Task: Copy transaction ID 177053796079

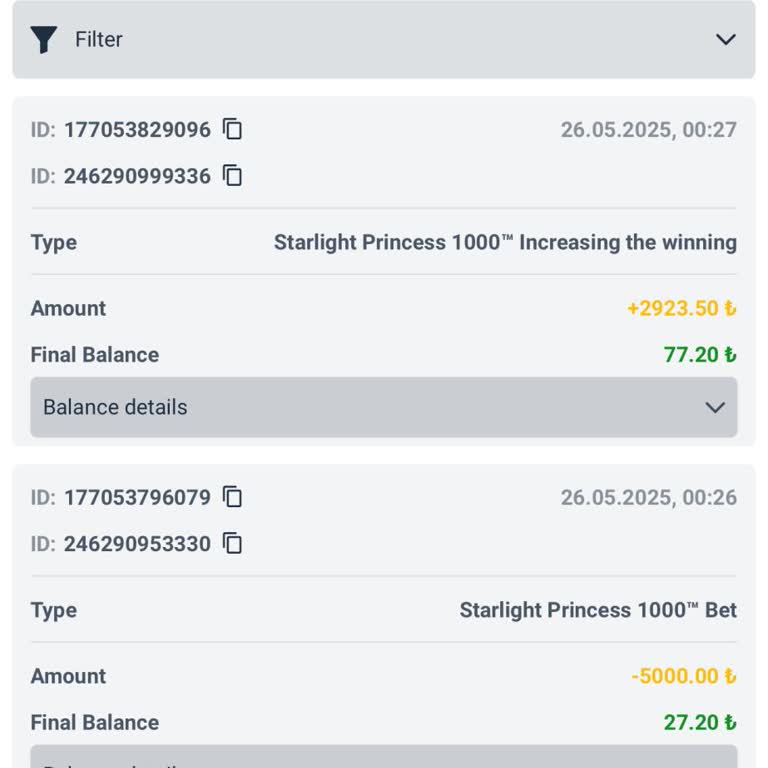Action: tap(233, 497)
